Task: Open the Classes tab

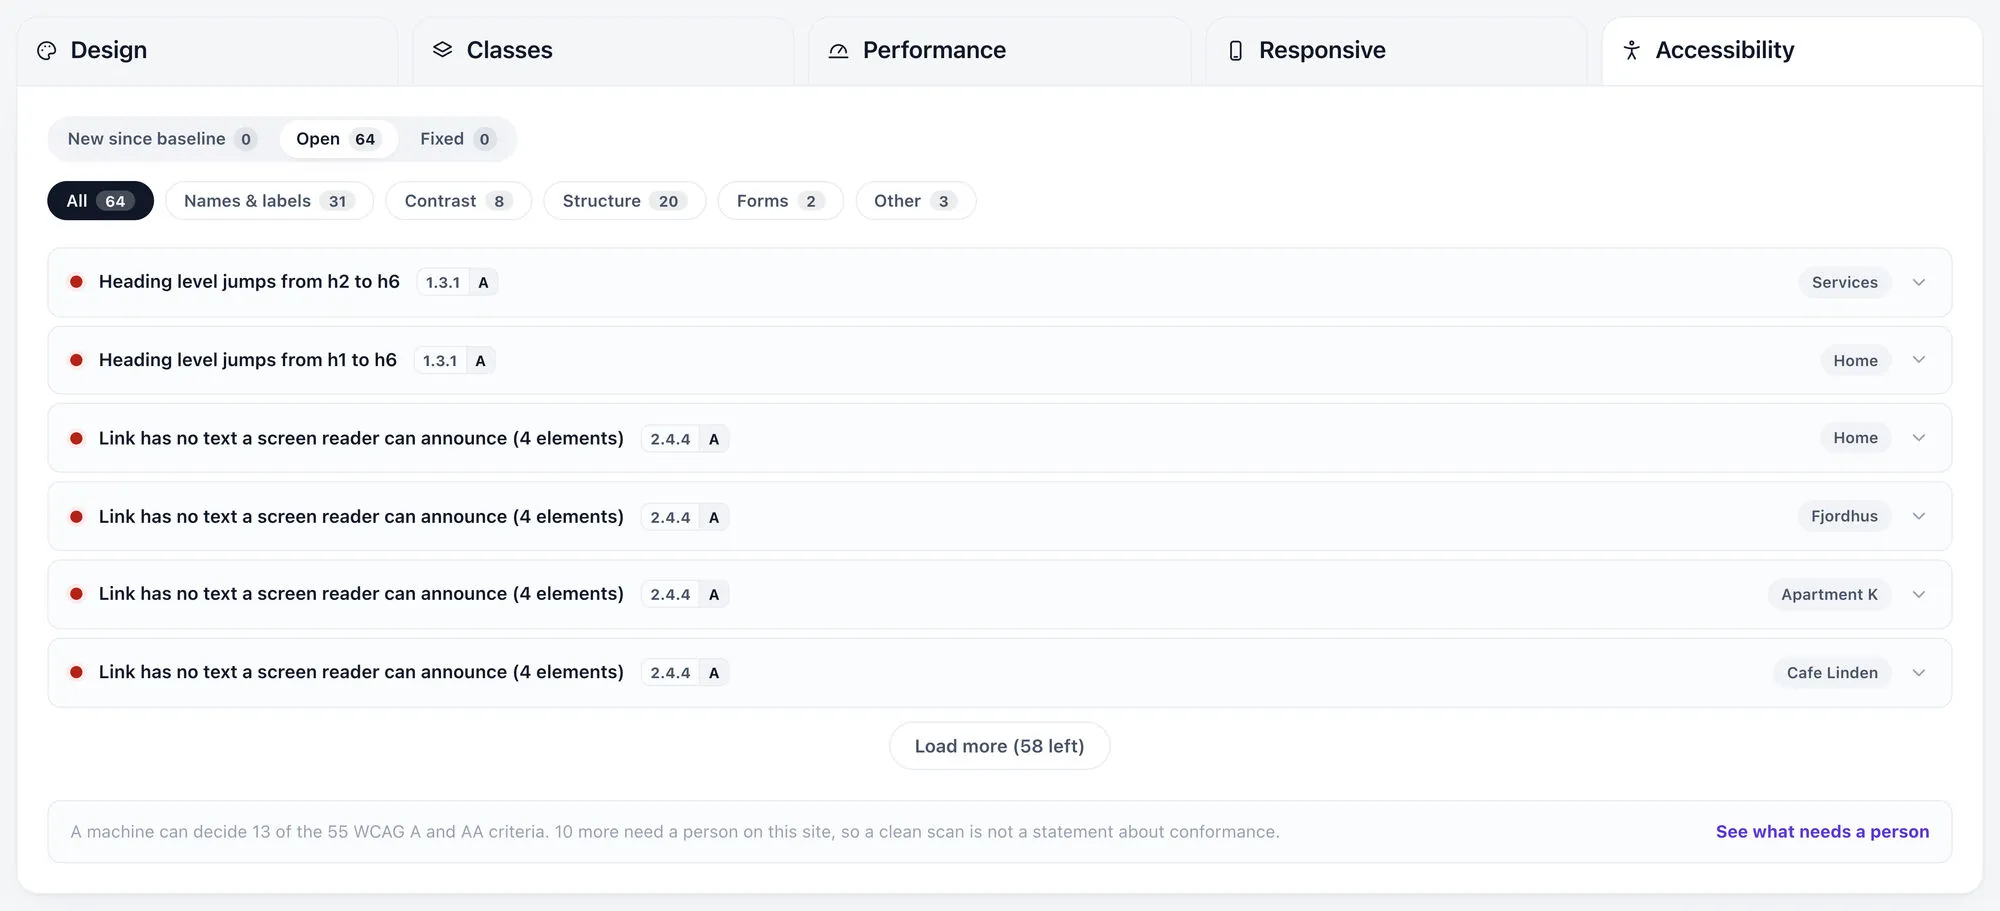Action: 603,50
